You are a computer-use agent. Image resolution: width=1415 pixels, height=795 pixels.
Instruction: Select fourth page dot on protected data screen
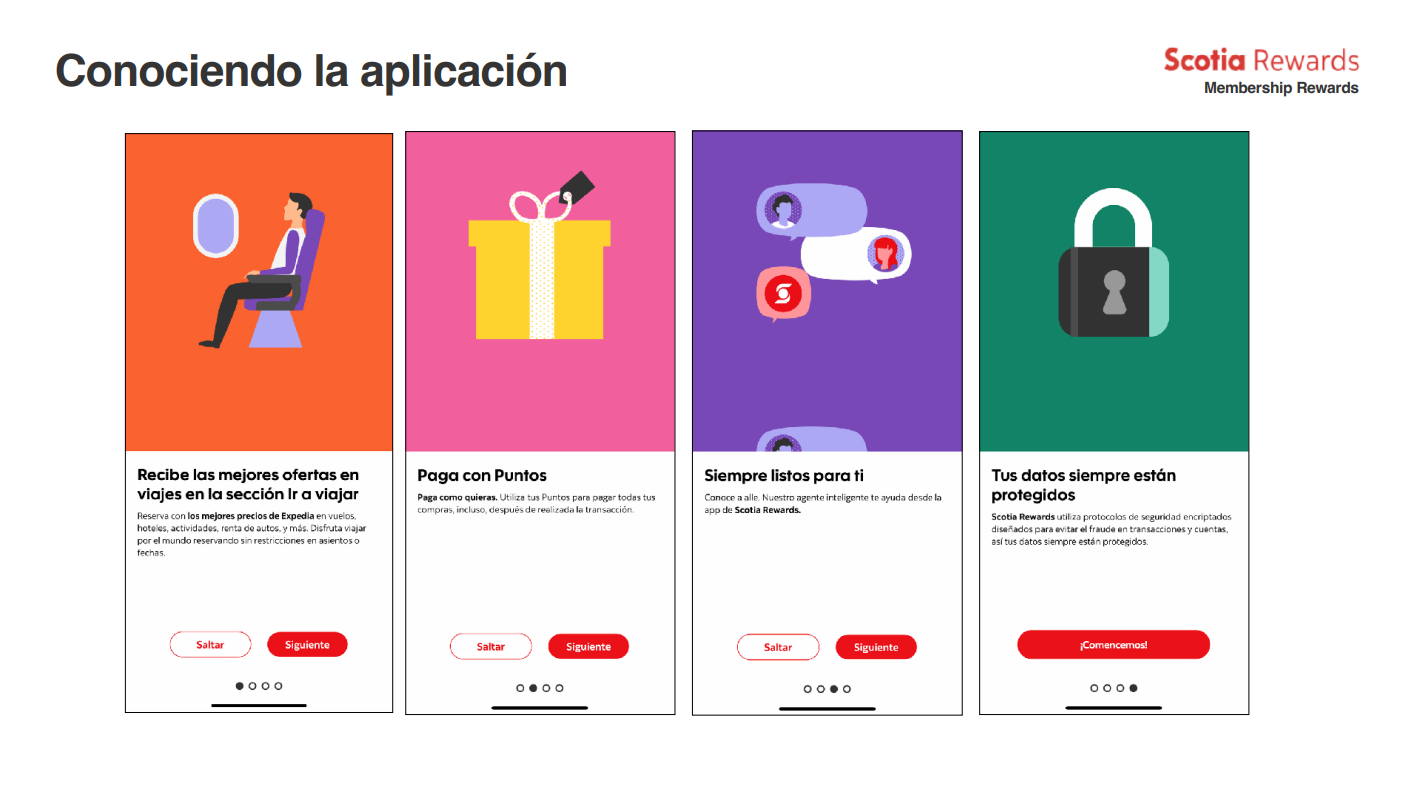(1133, 688)
